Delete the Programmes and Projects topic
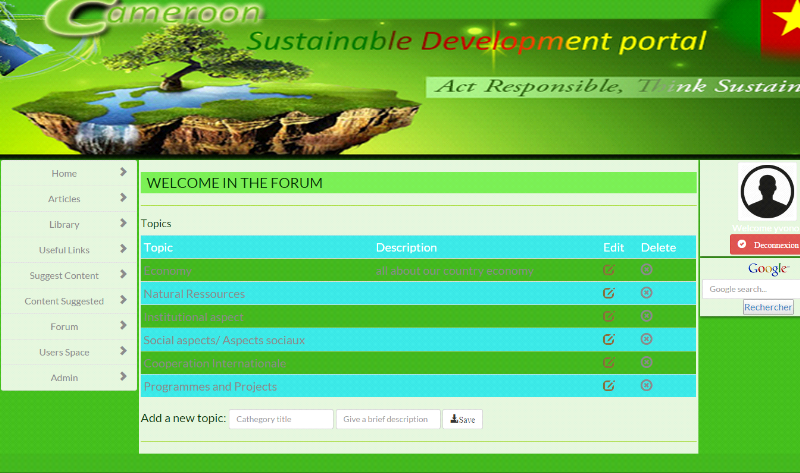Viewport: 800px width, 473px height. pos(646,385)
